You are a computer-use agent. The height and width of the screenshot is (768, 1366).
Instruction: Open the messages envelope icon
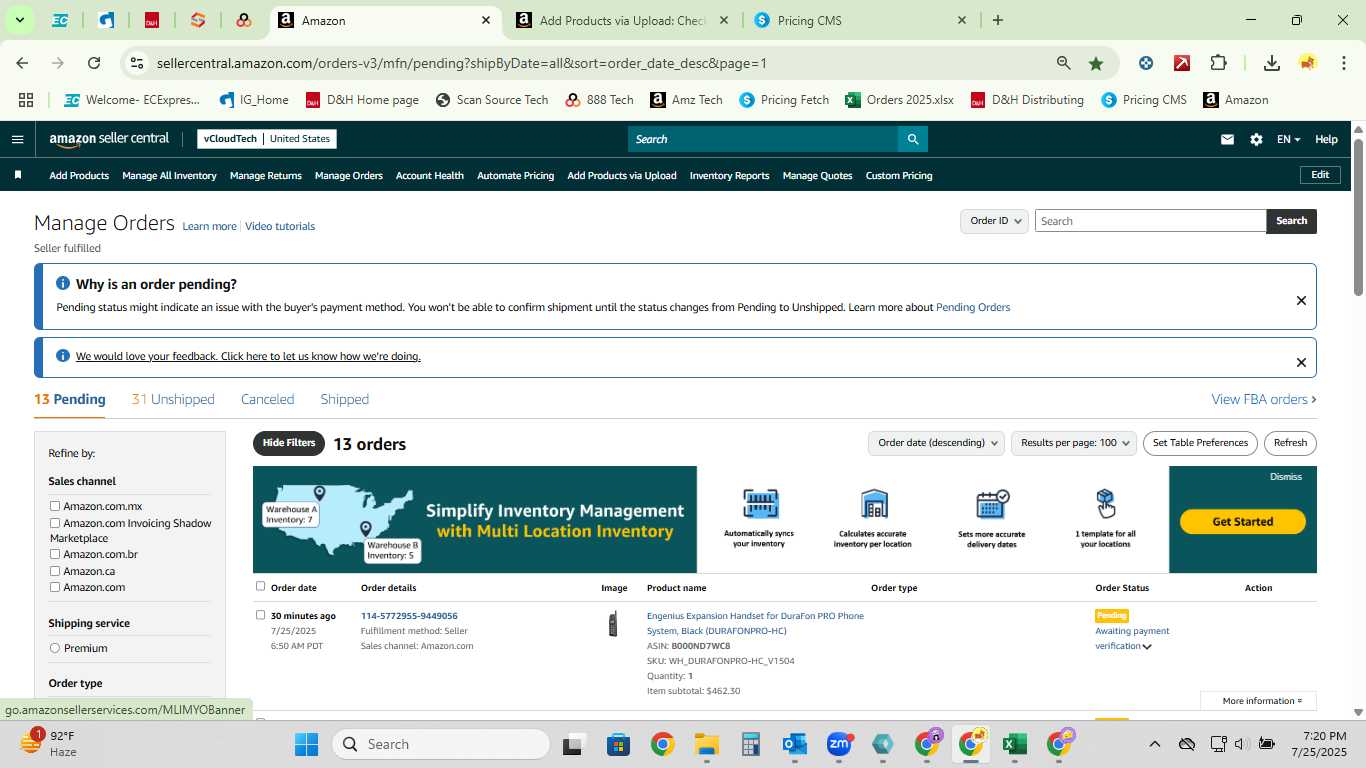pyautogui.click(x=1227, y=140)
